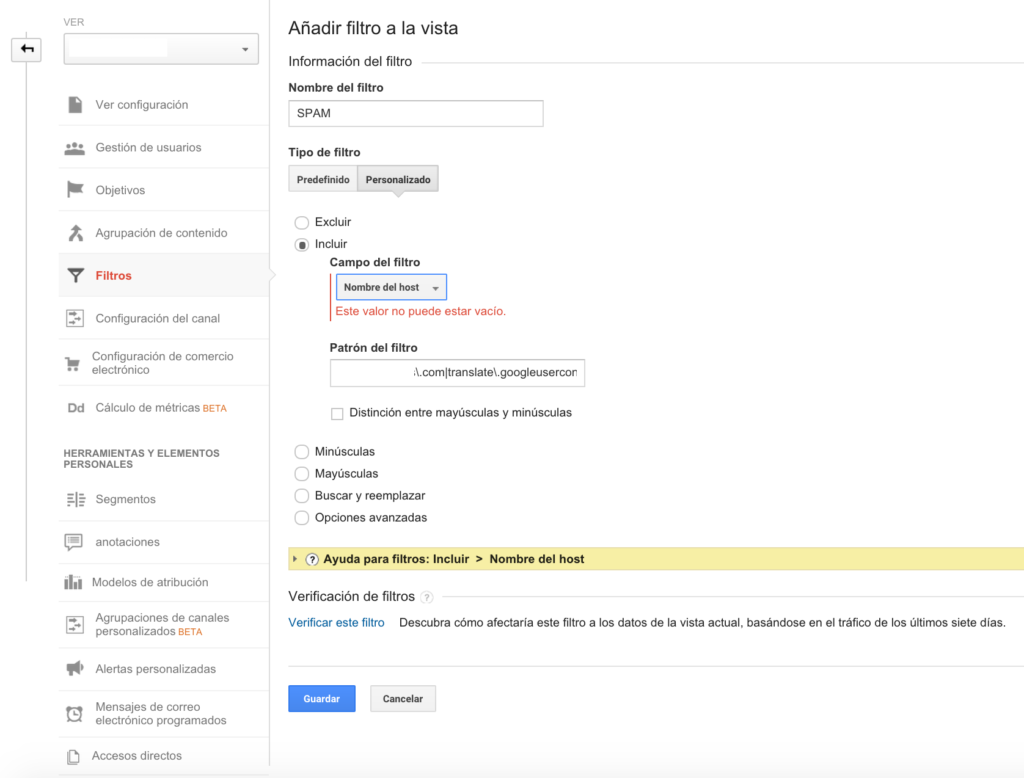Select the Opciones avanzadas radio button
This screenshot has height=778, width=1024.
click(x=301, y=517)
